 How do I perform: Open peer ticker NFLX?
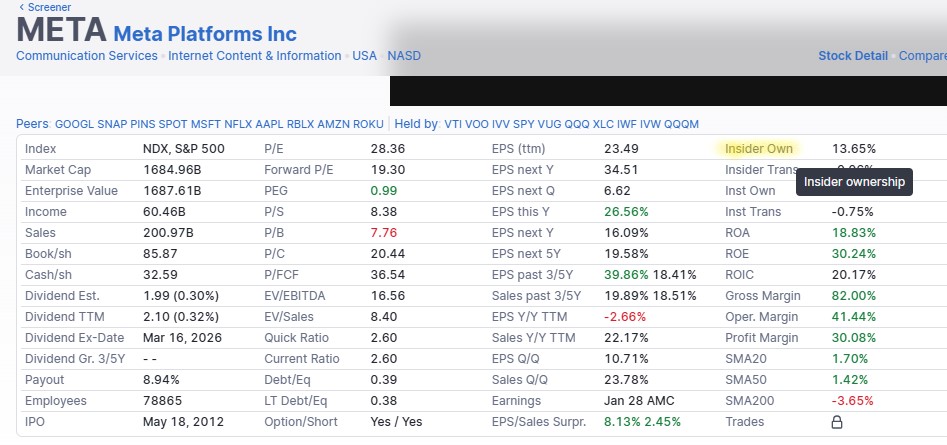coord(238,124)
